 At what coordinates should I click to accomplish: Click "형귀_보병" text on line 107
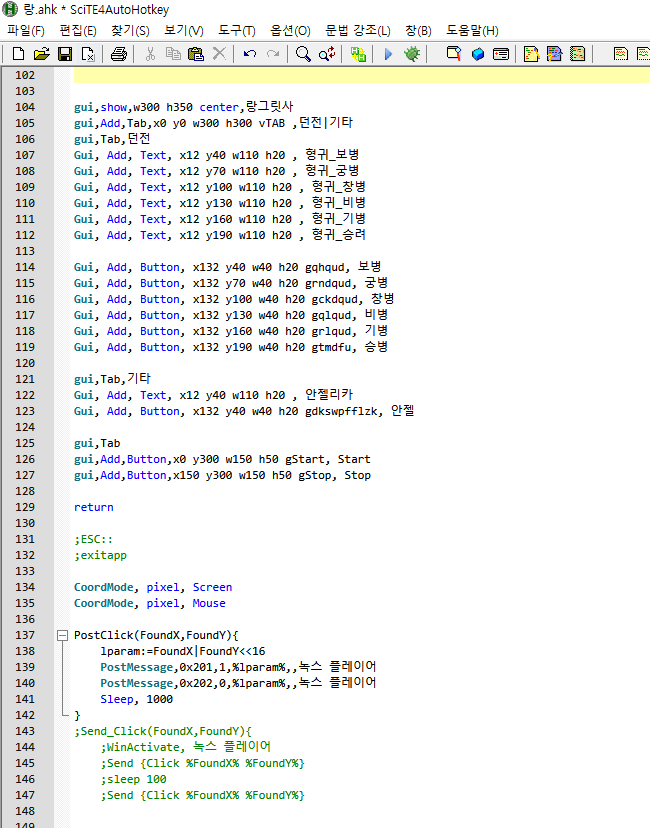coord(332,155)
